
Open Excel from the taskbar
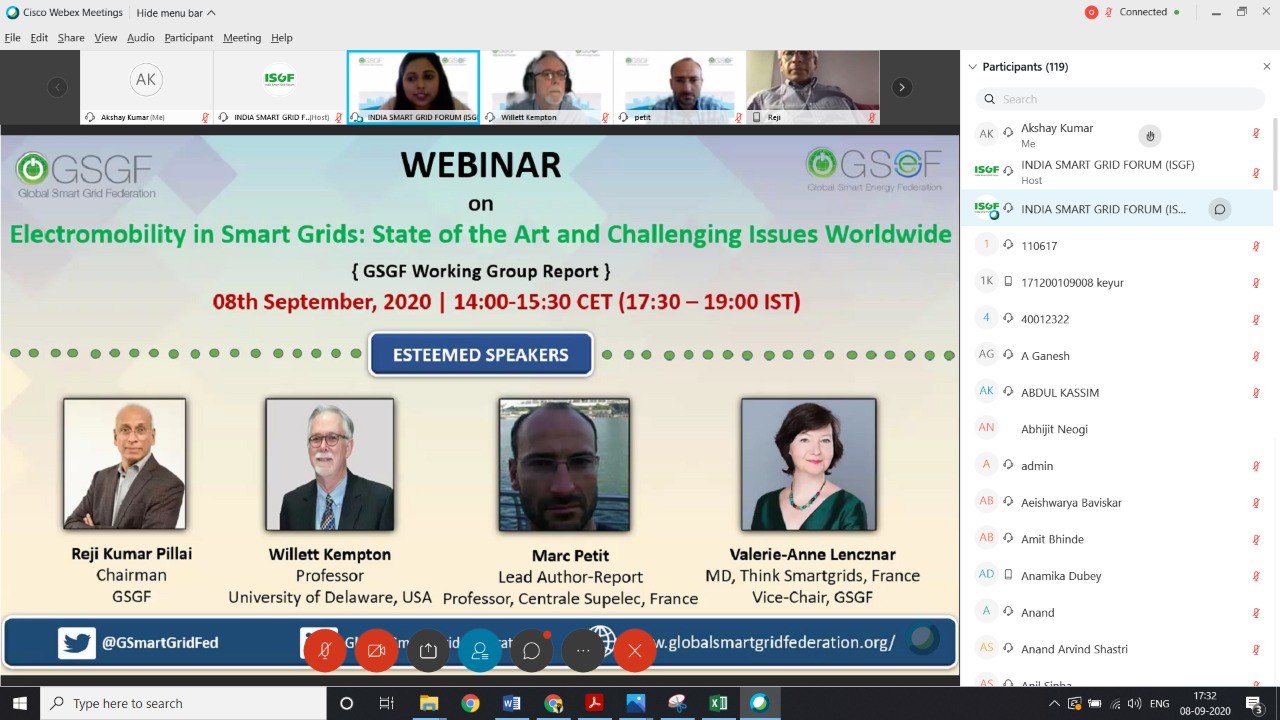click(x=718, y=703)
